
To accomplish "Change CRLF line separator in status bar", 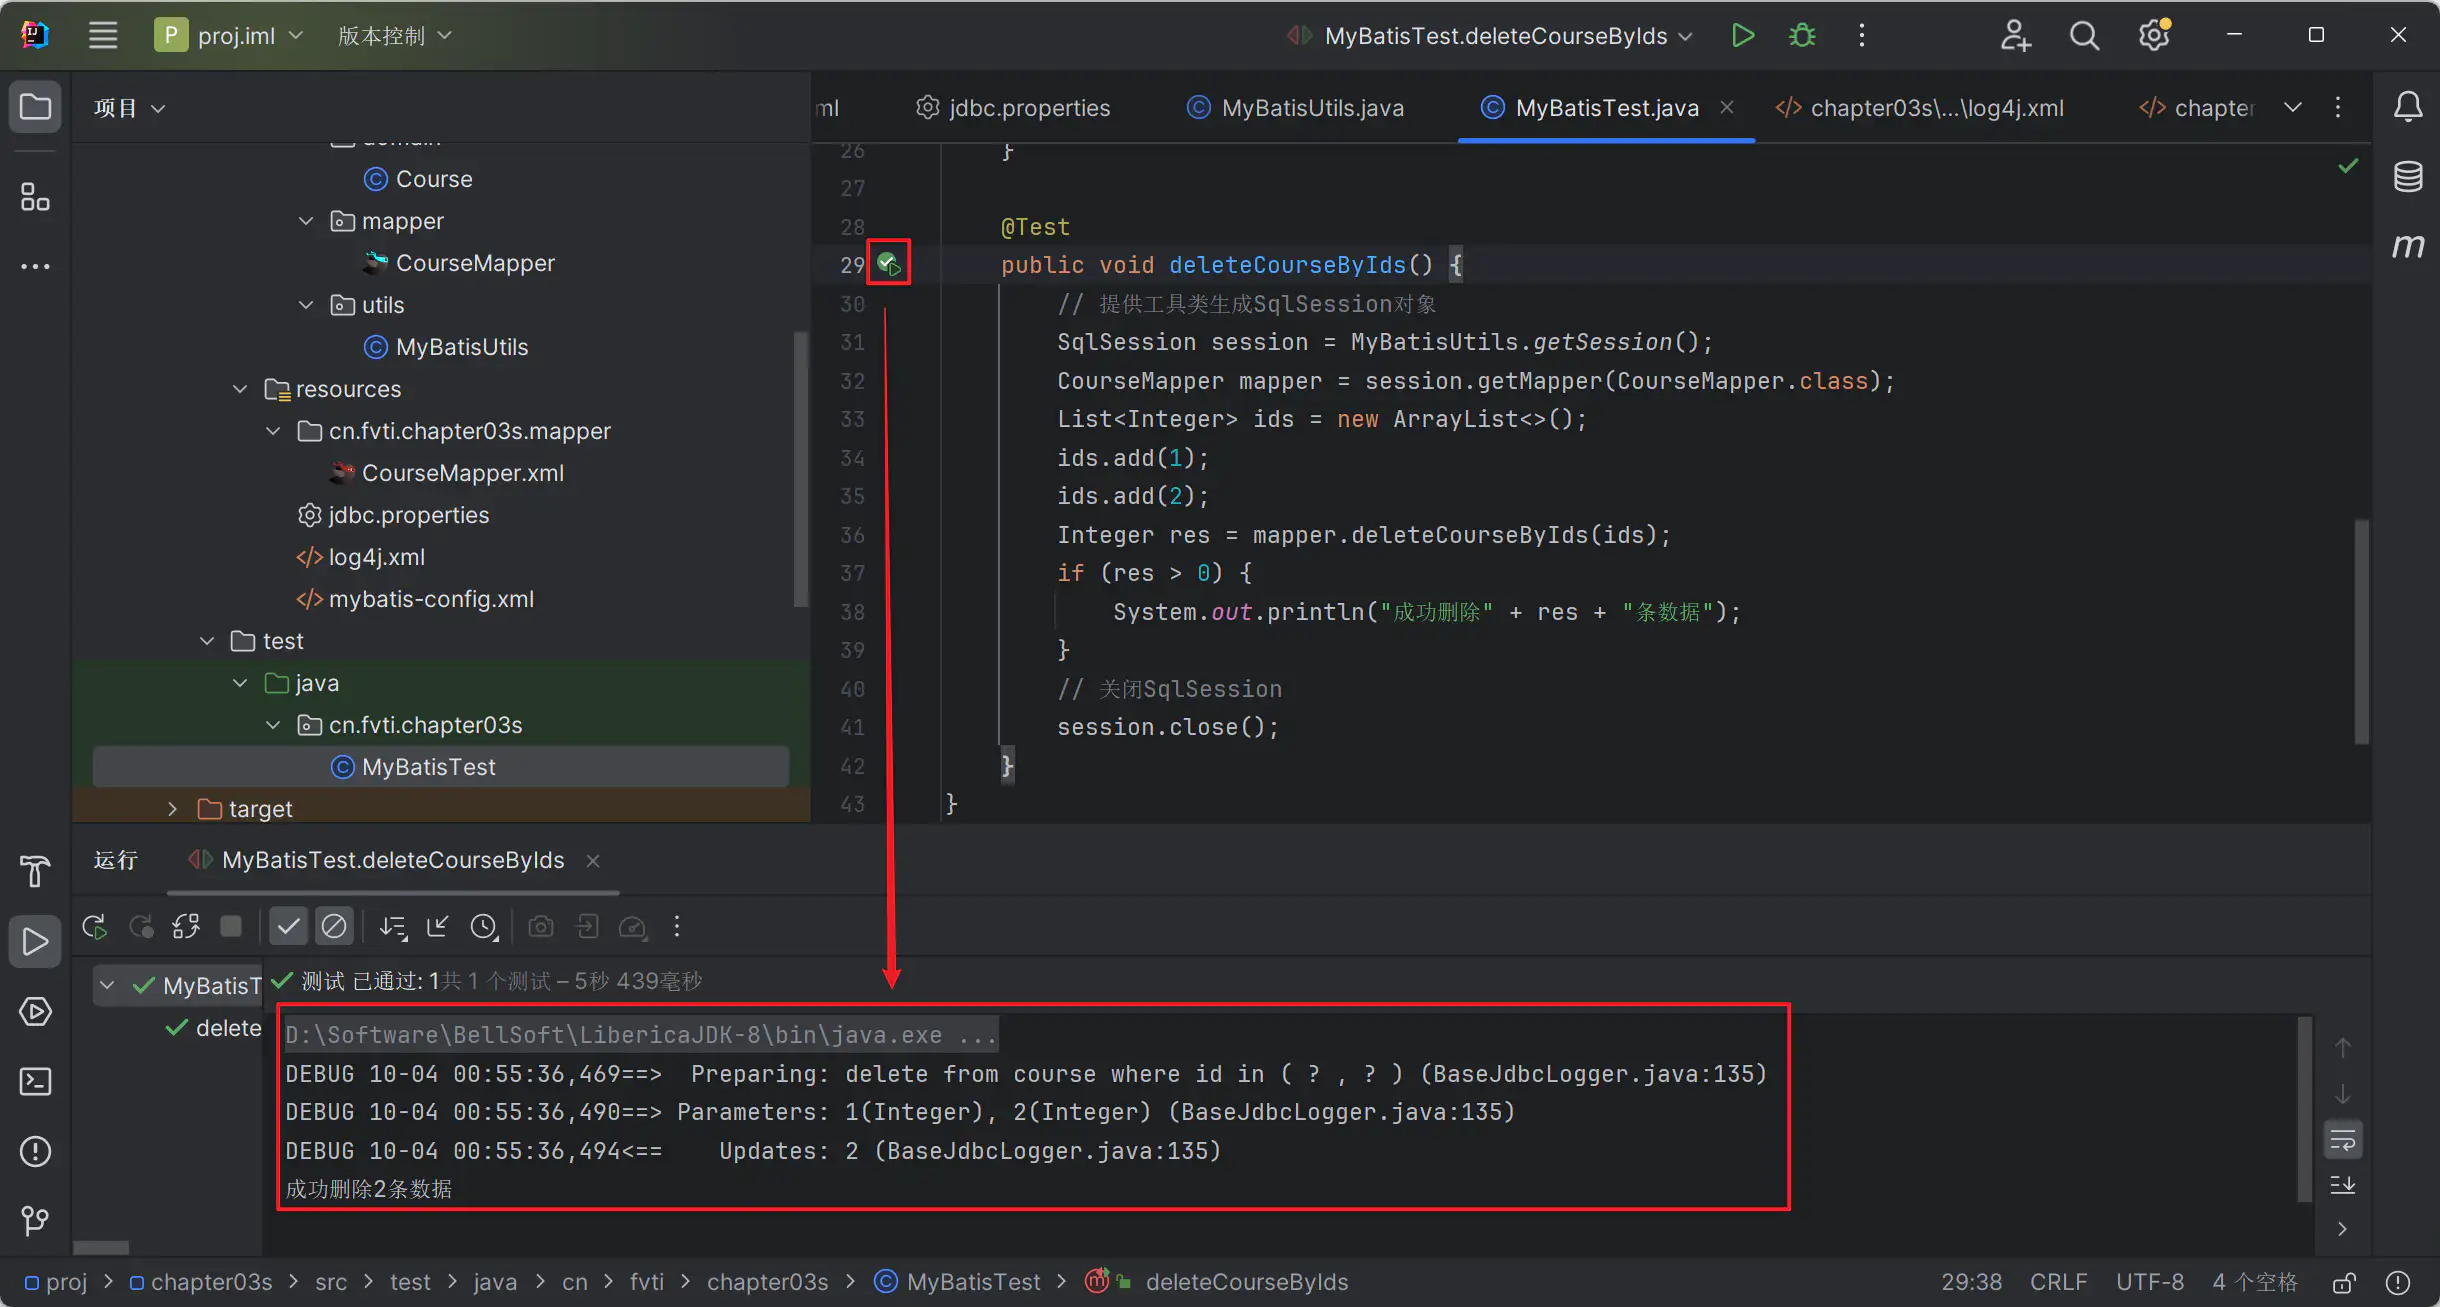I will [x=2058, y=1282].
